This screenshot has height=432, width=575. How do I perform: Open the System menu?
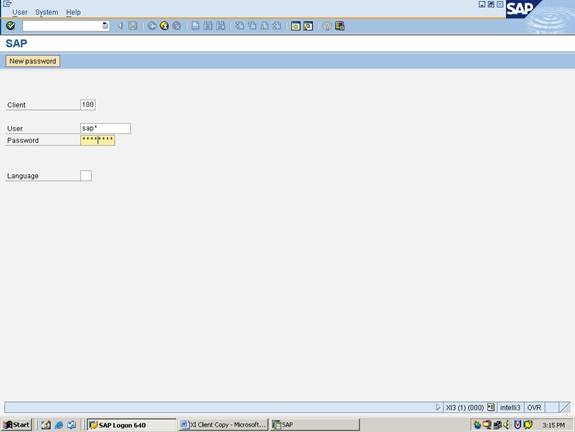click(x=47, y=12)
